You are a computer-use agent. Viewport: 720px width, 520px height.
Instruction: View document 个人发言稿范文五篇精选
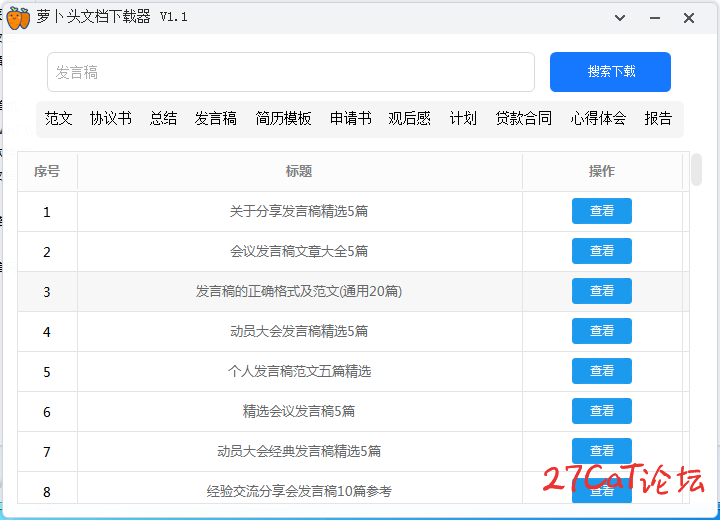click(602, 371)
